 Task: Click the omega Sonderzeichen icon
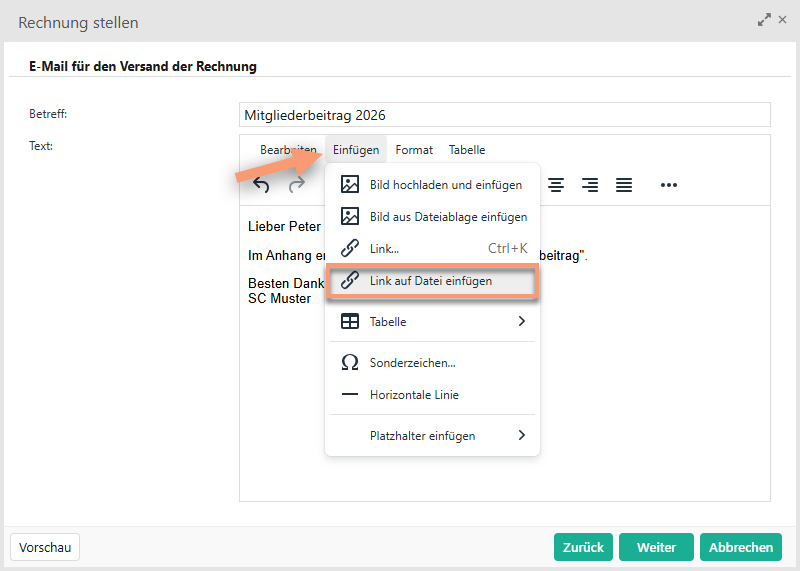(x=349, y=362)
